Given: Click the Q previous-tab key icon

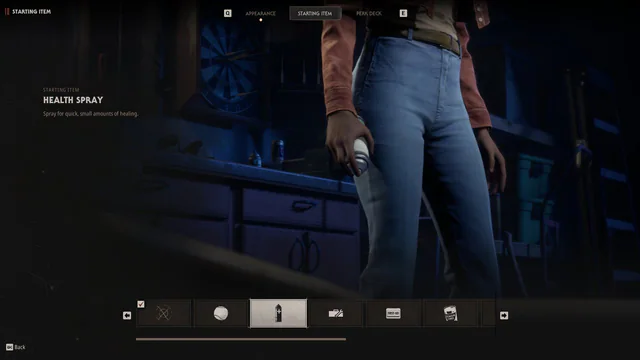Looking at the screenshot, I should click(228, 13).
